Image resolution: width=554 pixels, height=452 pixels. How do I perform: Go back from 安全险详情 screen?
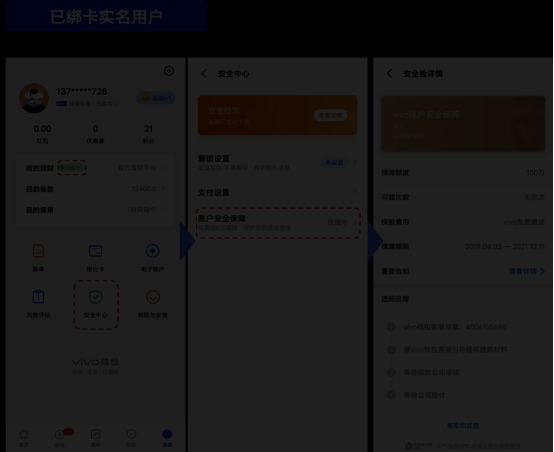389,74
